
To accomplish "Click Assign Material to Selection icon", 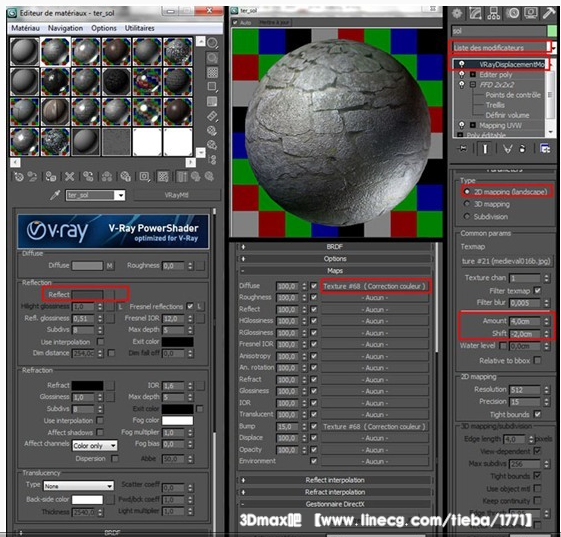I will (x=51, y=176).
